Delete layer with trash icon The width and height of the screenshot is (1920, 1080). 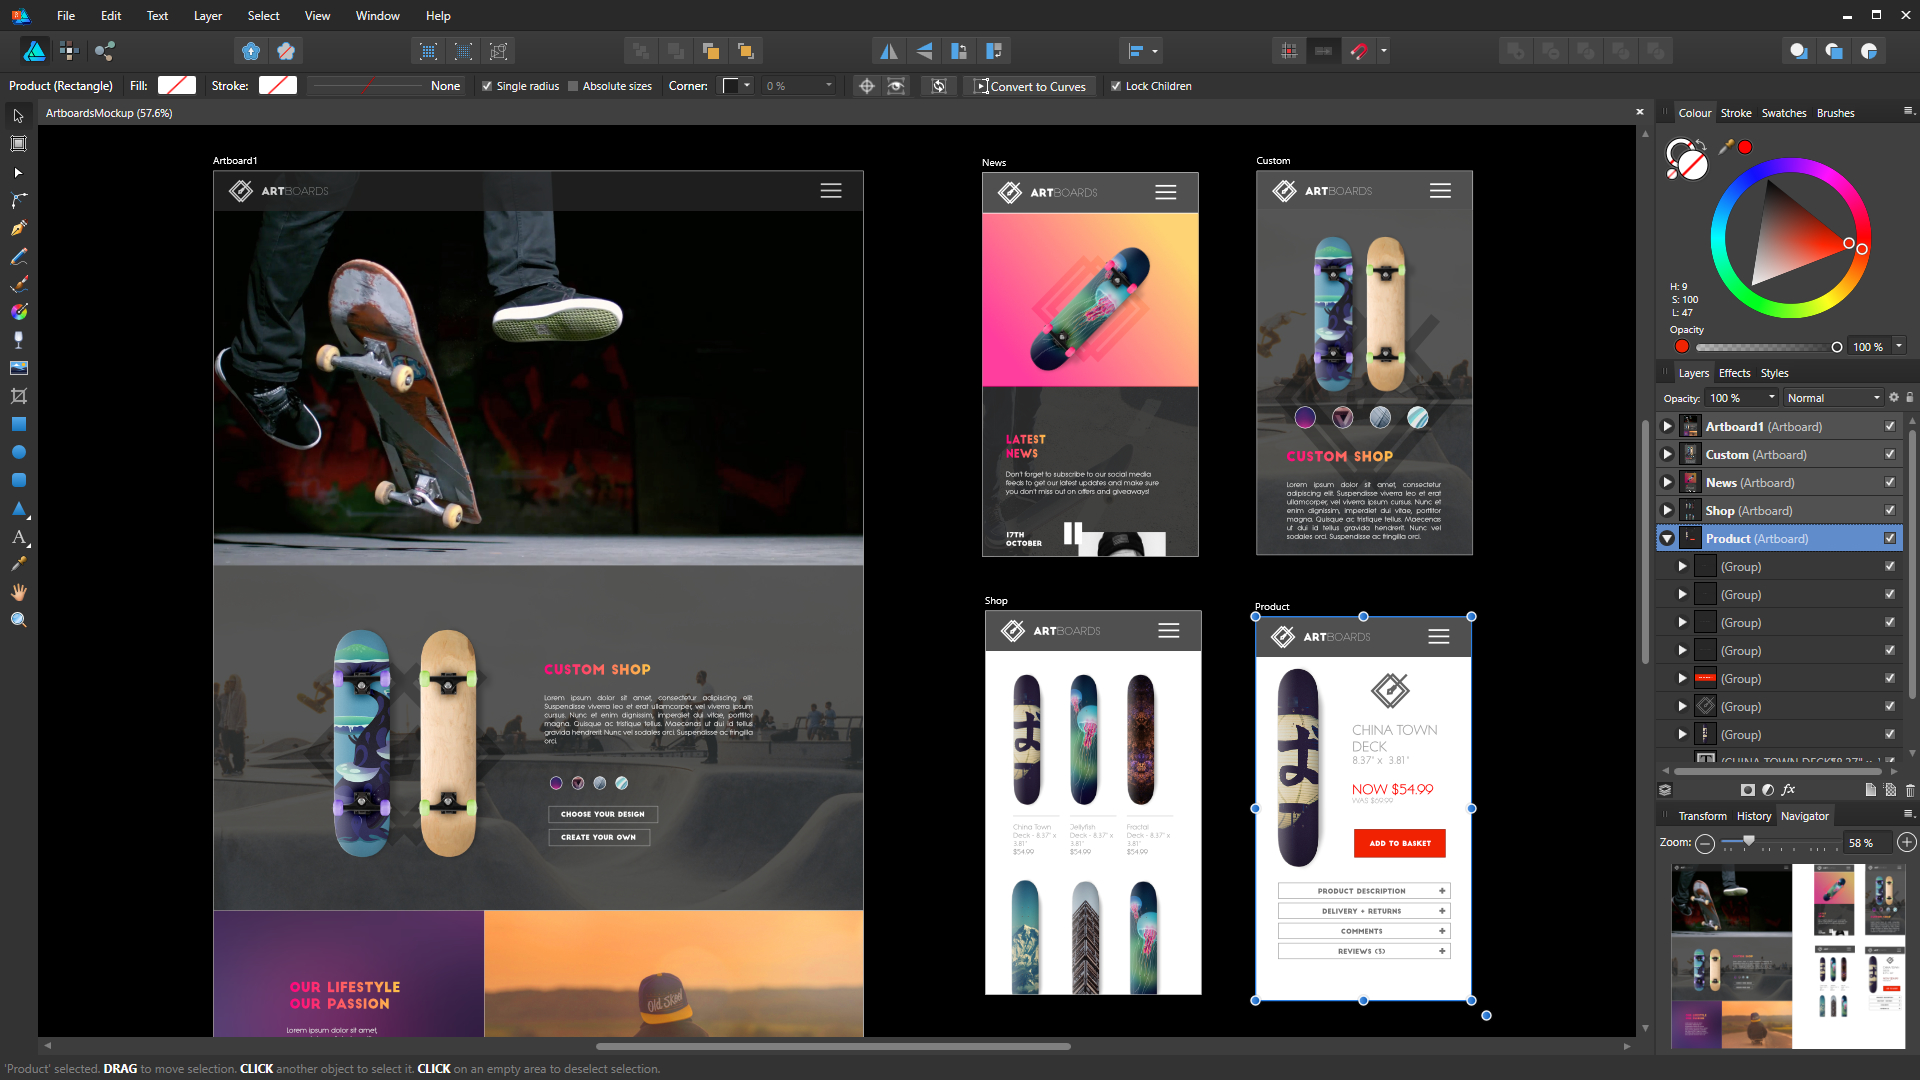coord(1910,790)
